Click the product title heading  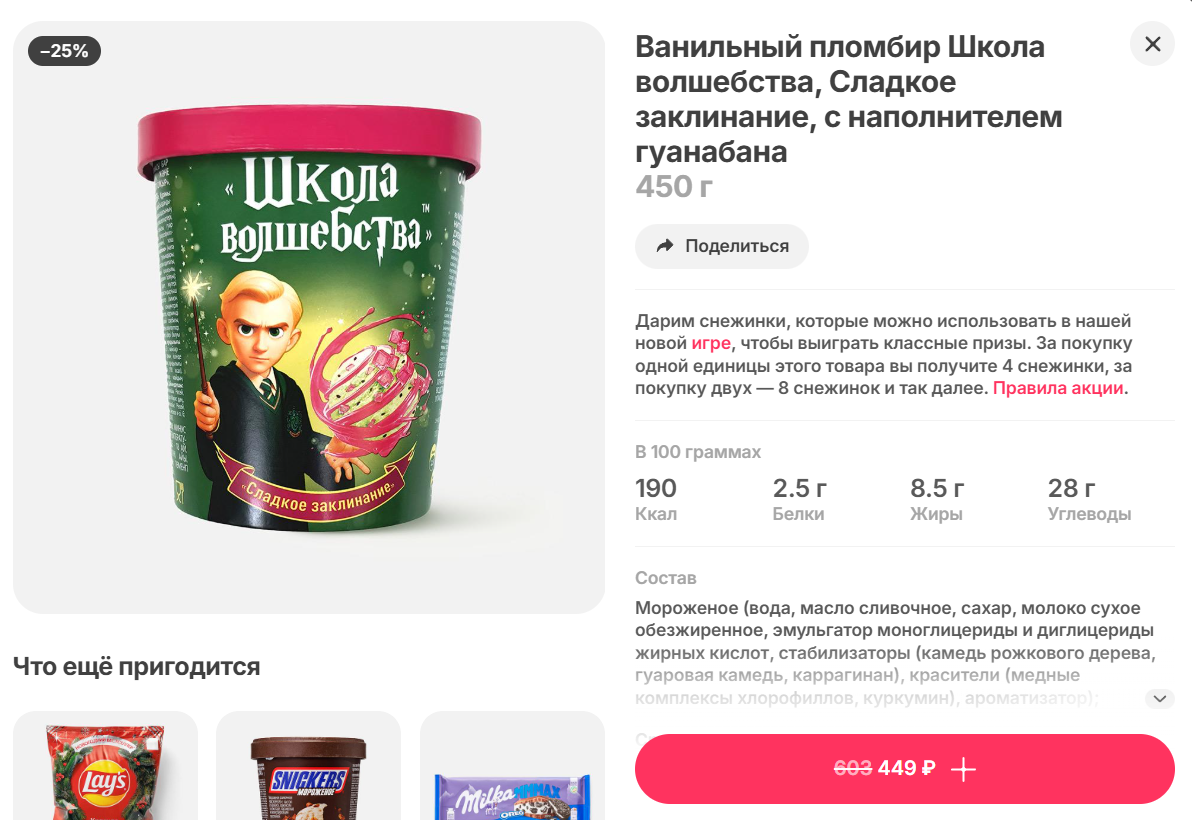pos(848,100)
